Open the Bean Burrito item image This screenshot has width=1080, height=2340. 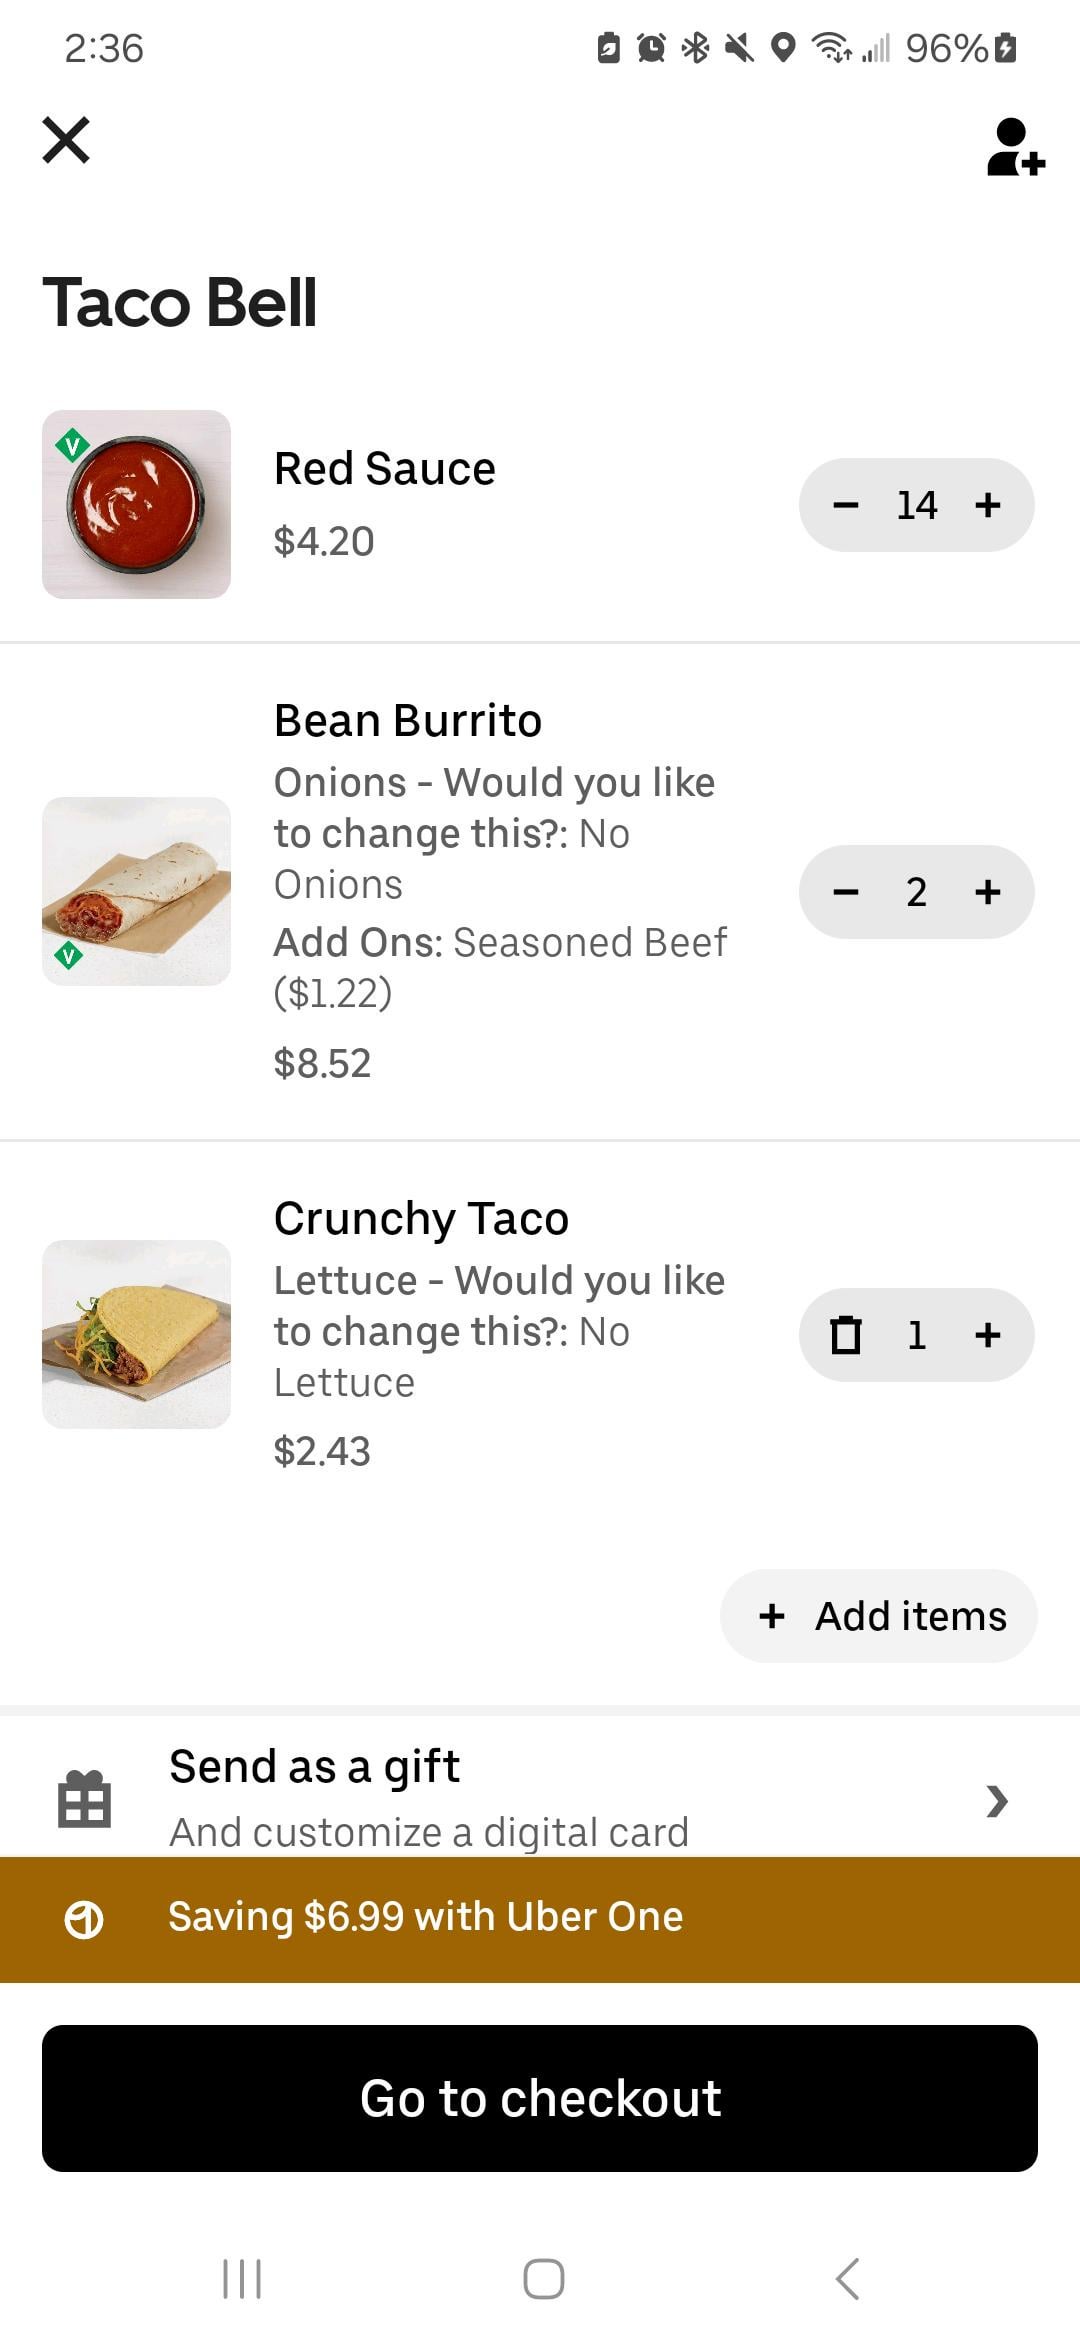[x=136, y=891]
